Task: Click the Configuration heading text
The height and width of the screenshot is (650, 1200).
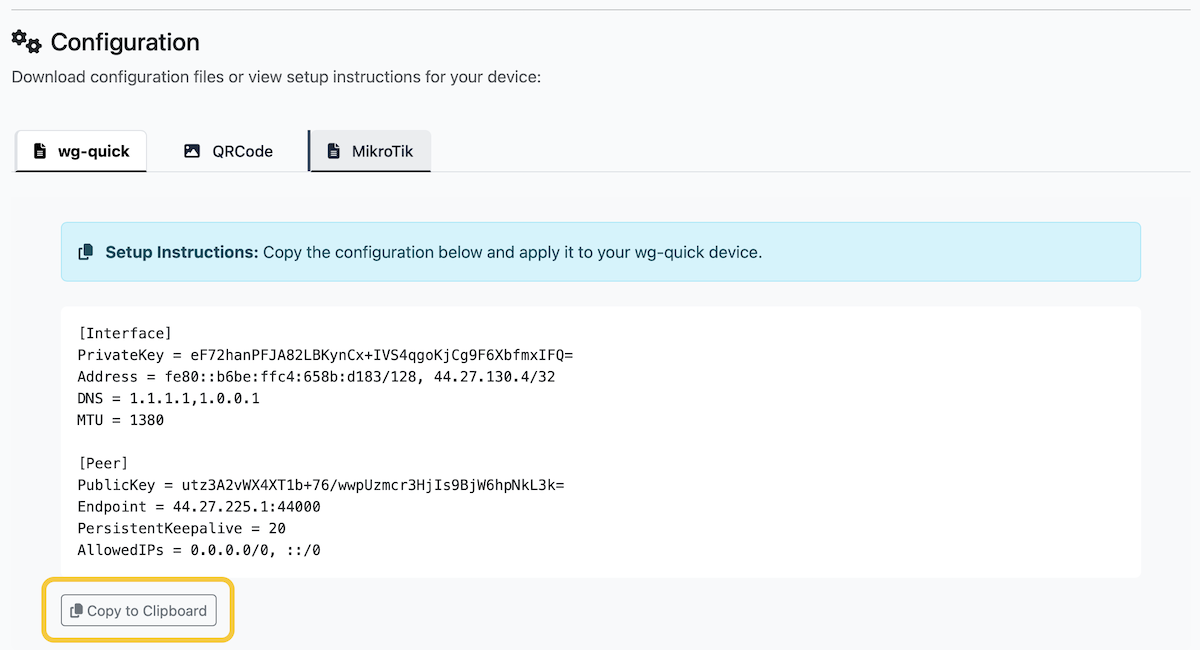Action: (x=125, y=42)
